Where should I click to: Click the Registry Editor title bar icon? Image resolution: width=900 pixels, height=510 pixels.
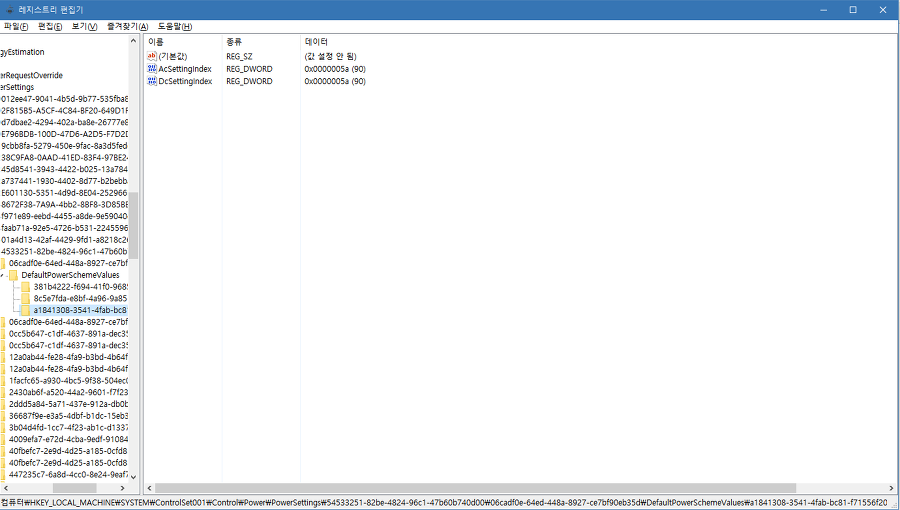tap(9, 9)
